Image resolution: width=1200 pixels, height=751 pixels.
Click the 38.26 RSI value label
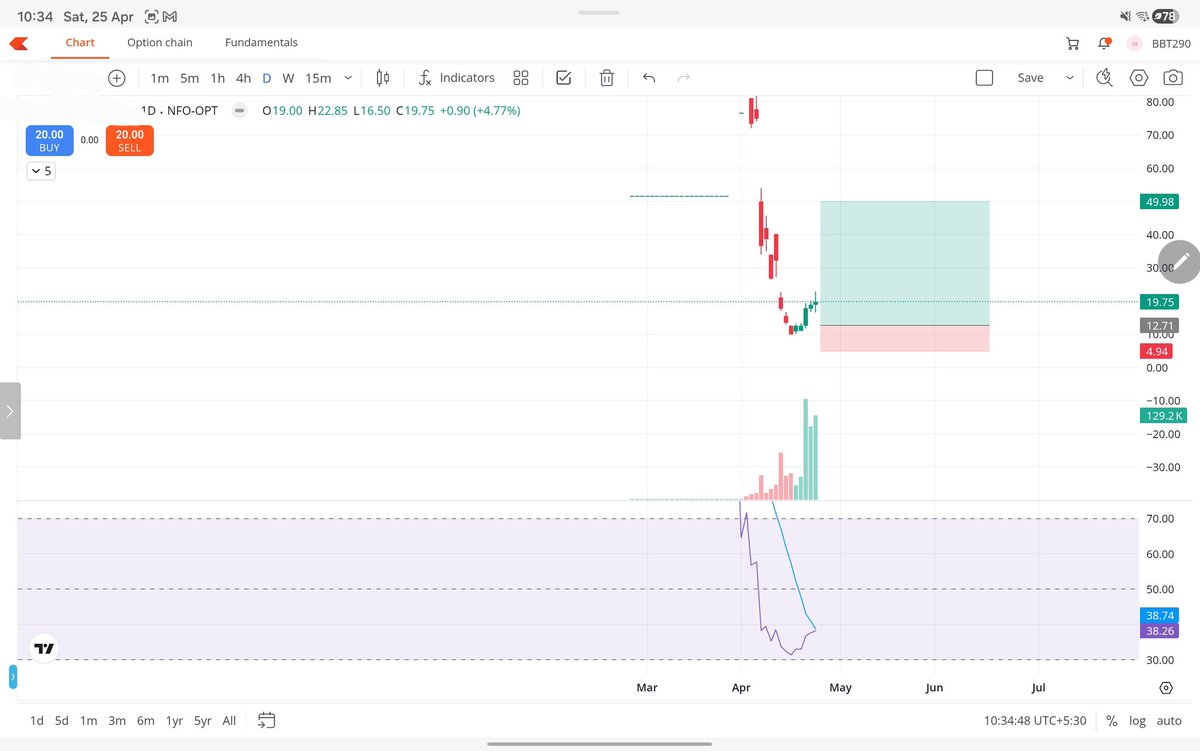pos(1159,631)
